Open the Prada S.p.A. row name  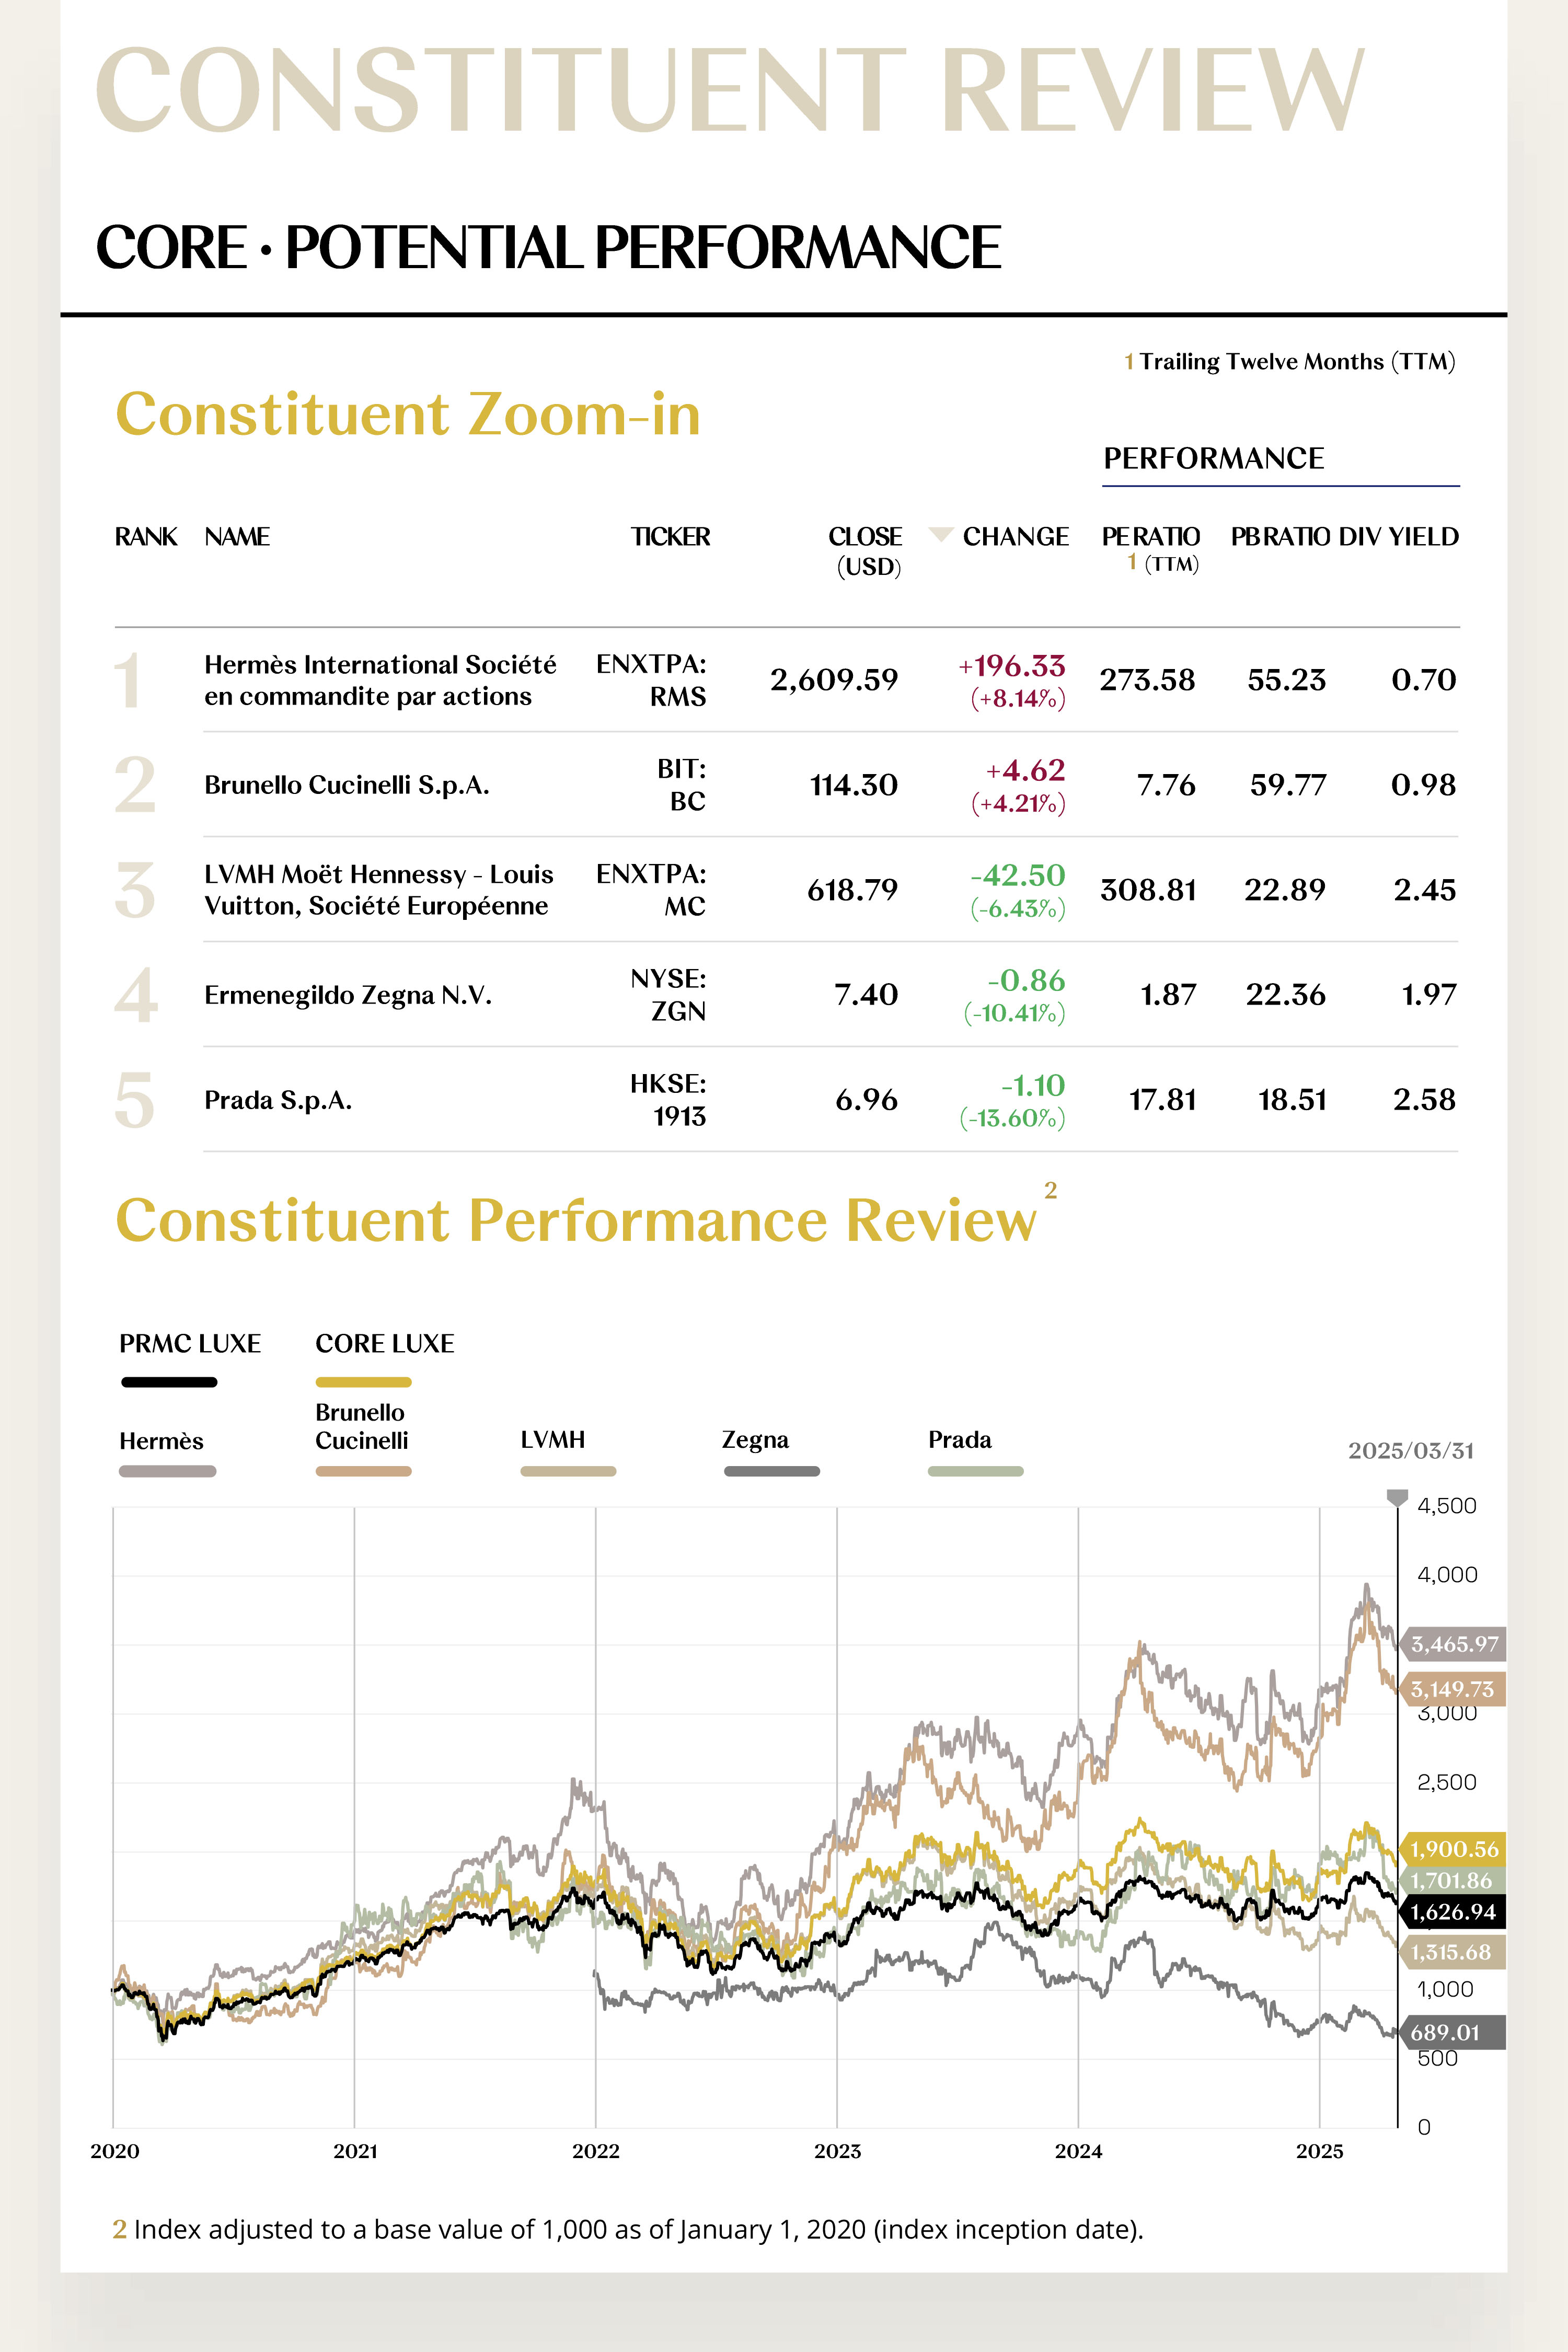pyautogui.click(x=278, y=1100)
